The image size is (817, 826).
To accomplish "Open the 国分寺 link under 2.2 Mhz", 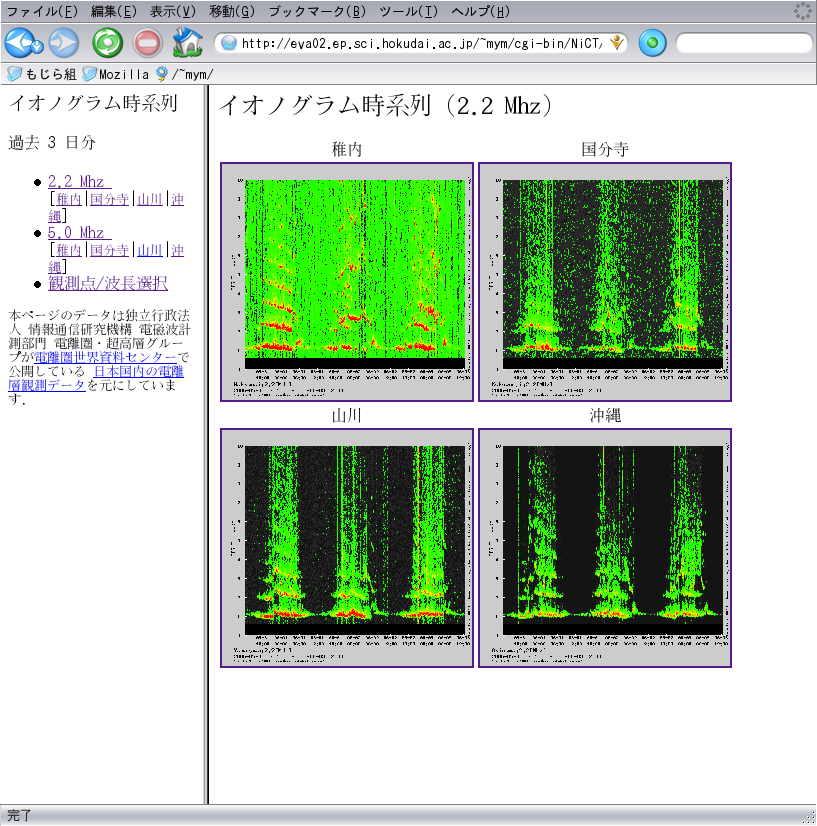I will click(x=109, y=199).
